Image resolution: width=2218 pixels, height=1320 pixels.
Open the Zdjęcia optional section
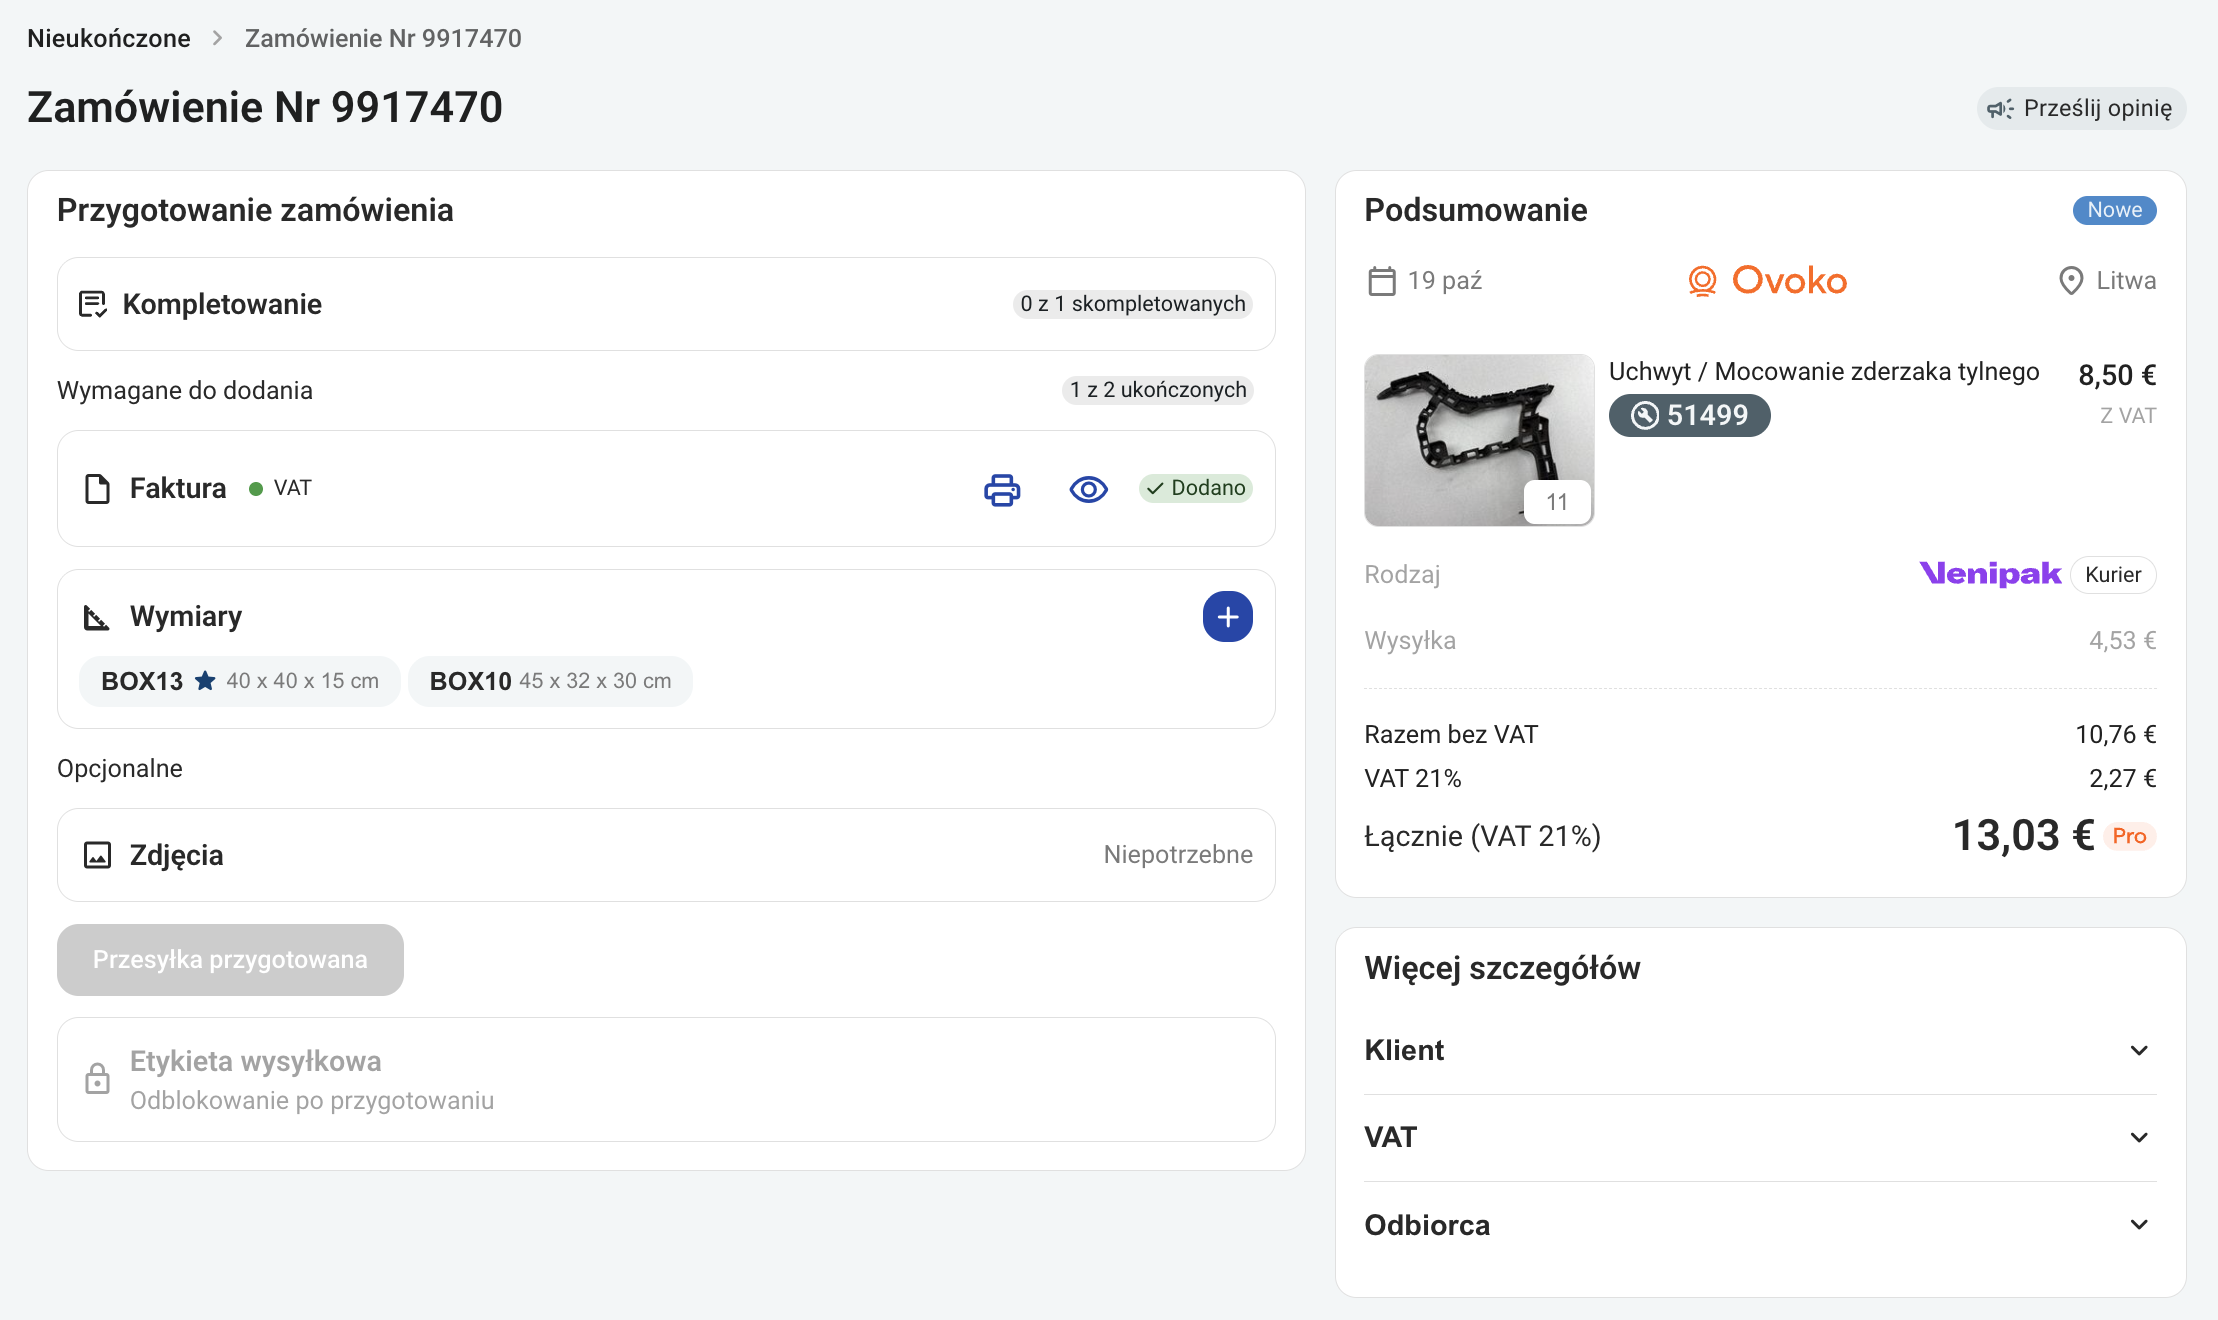(666, 855)
